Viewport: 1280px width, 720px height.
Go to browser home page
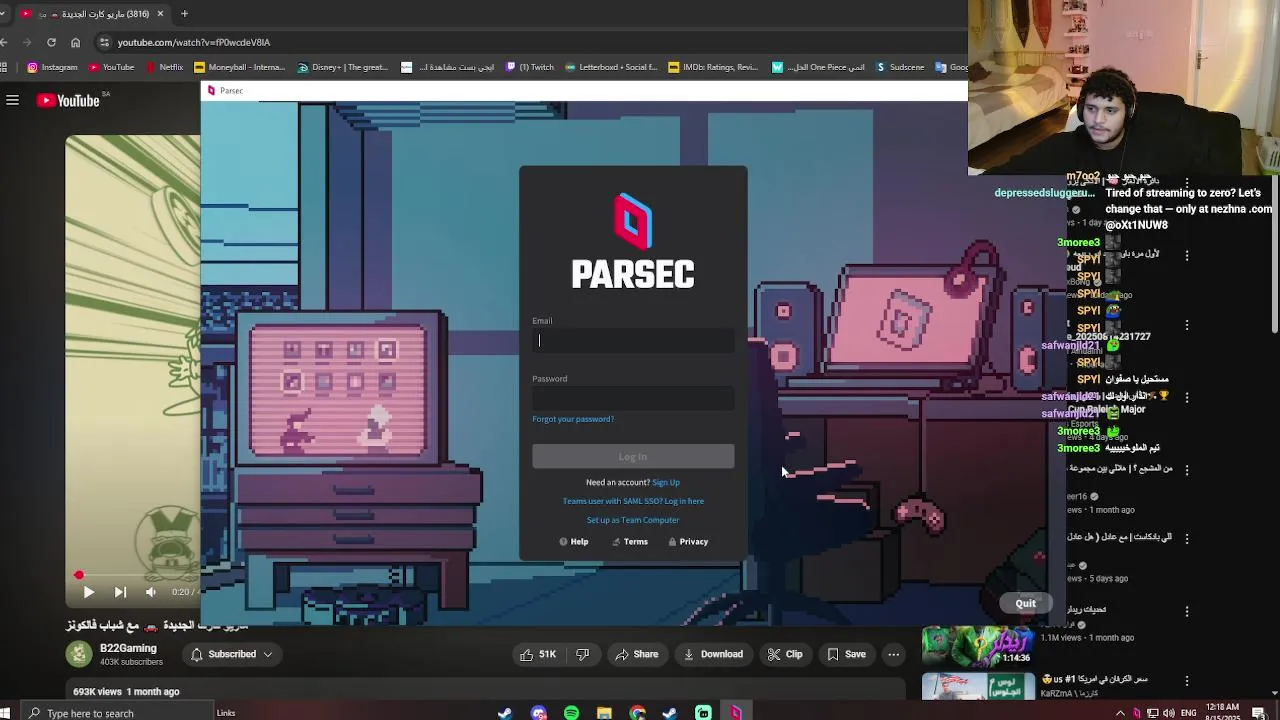(x=75, y=42)
